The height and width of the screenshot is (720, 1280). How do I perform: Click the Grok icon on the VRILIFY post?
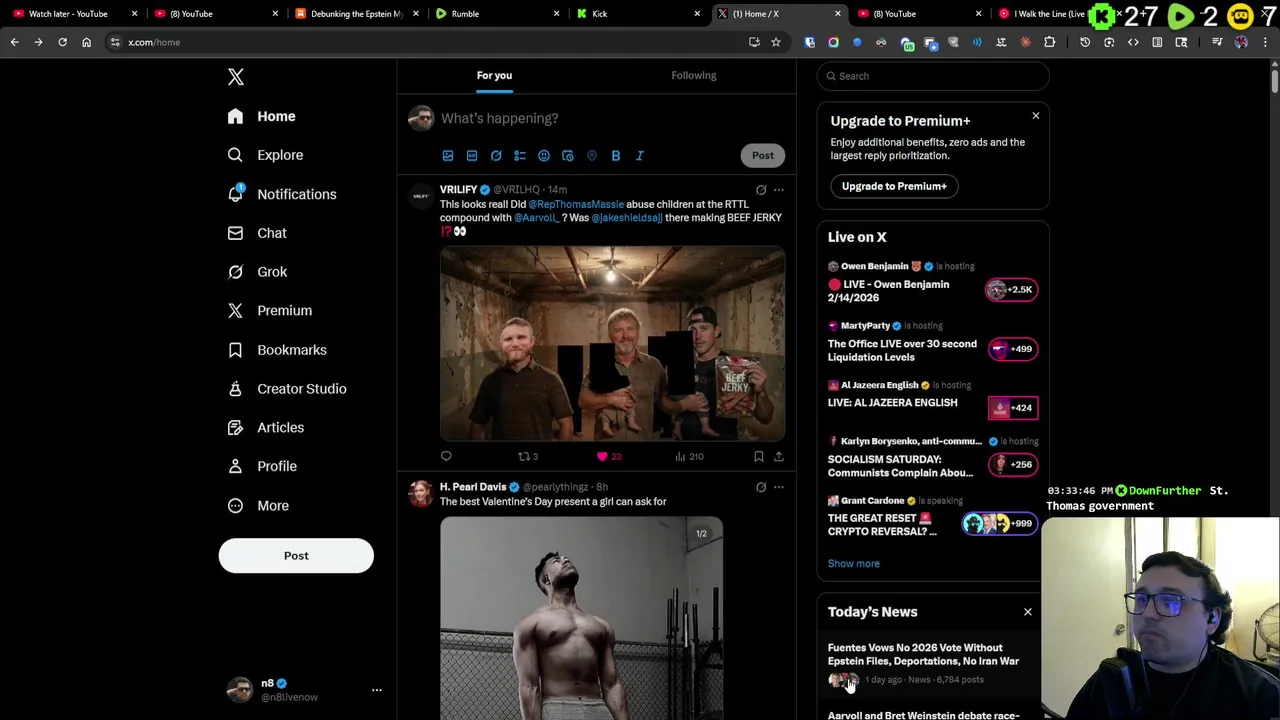point(761,190)
